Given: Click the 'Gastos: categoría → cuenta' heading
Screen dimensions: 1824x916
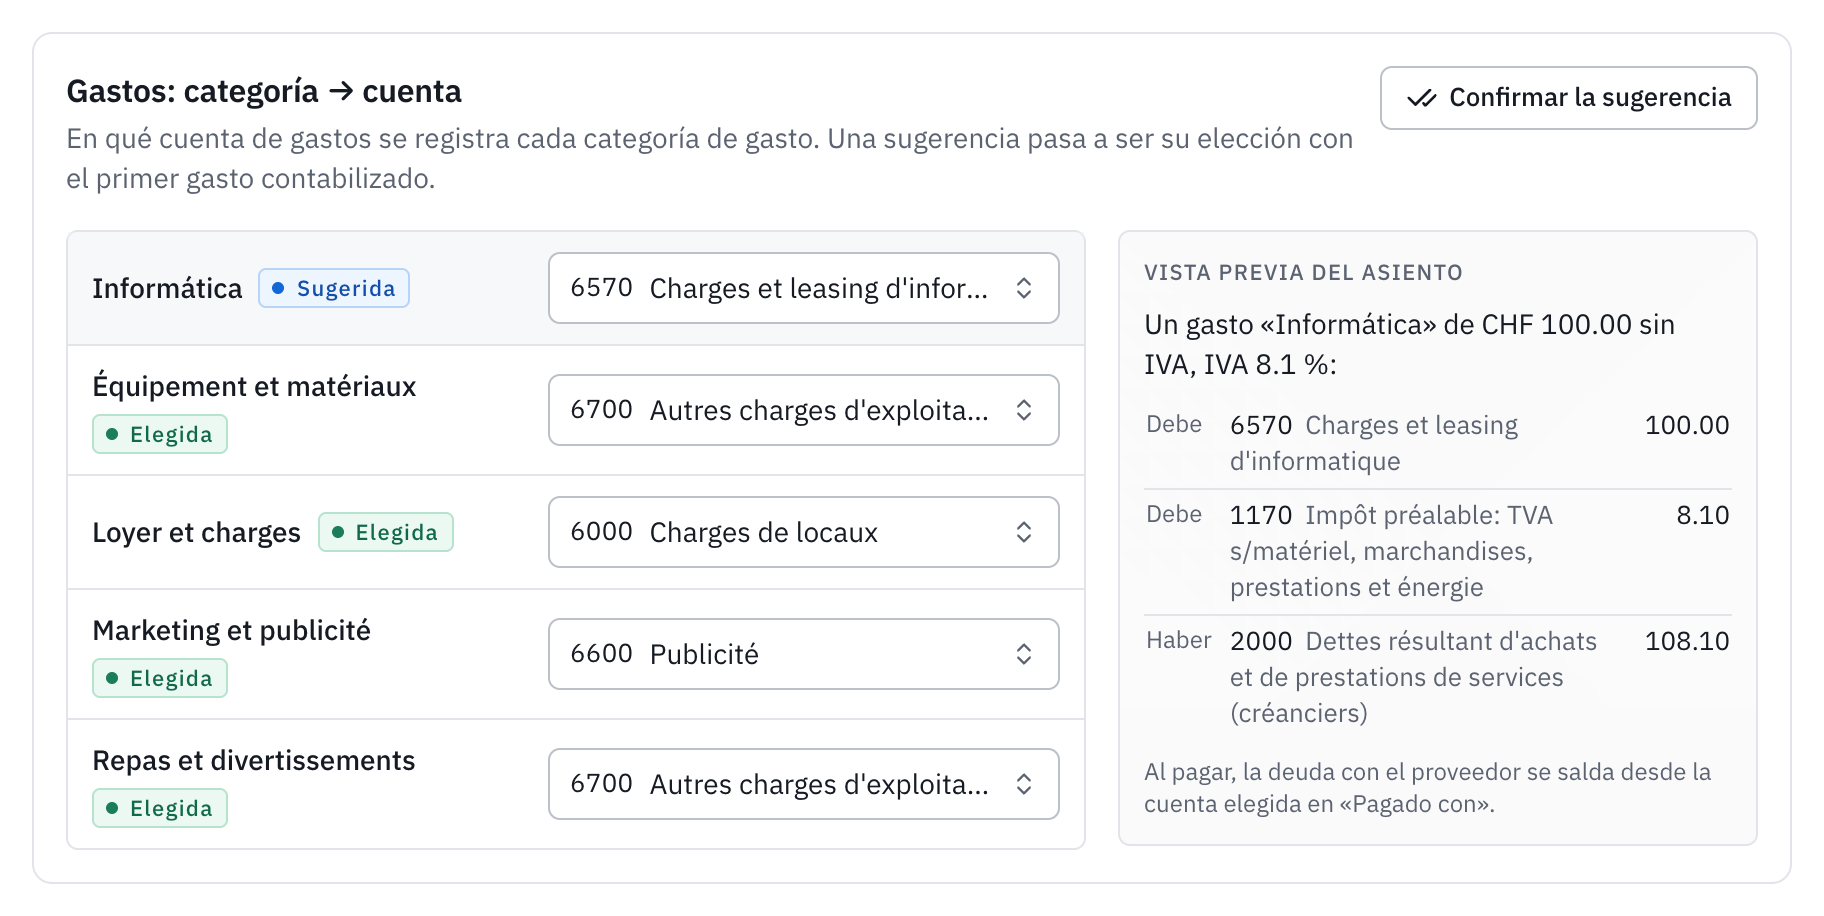Looking at the screenshot, I should point(264,92).
